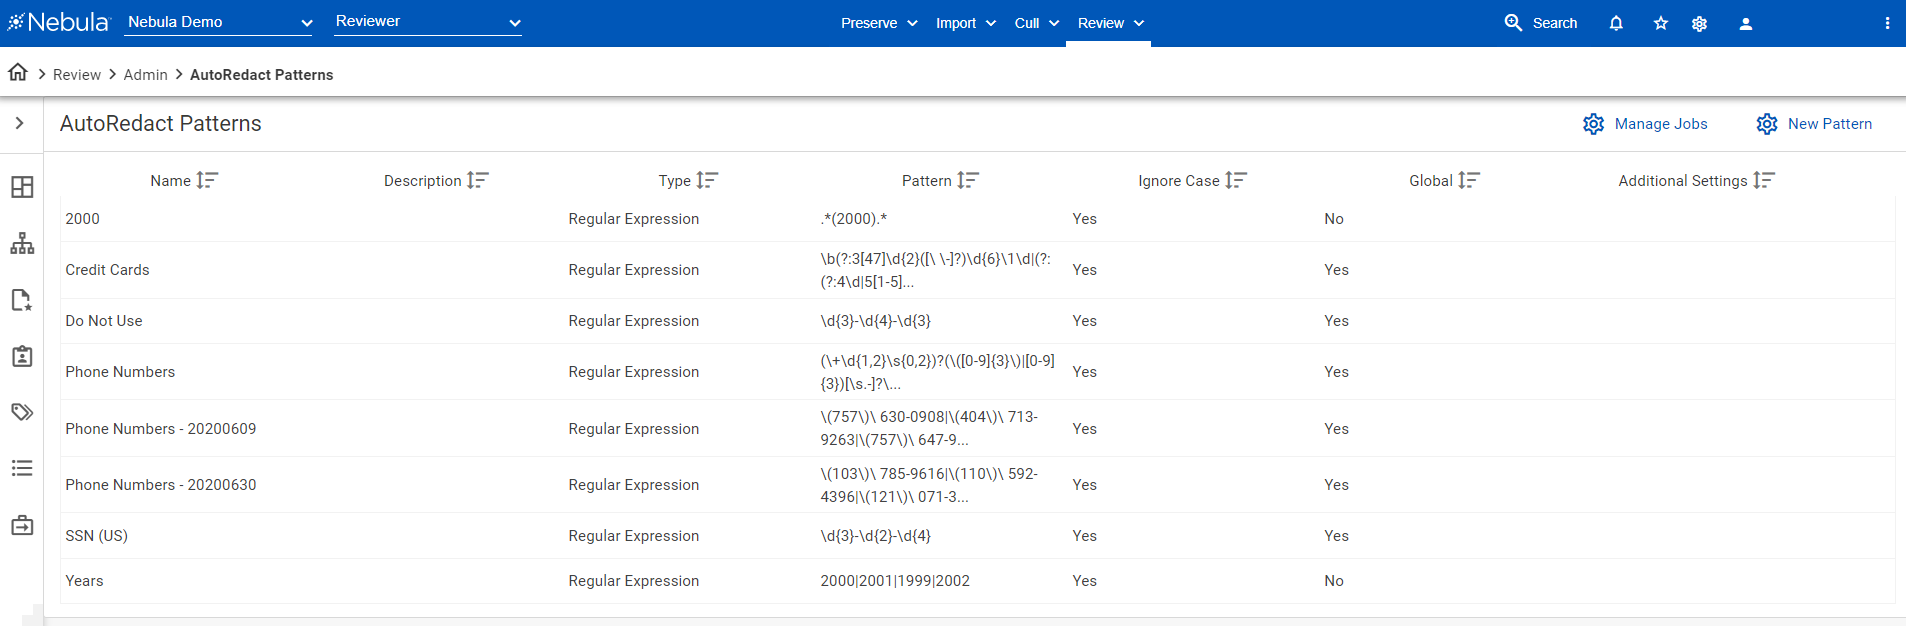
Task: Click the New Pattern button
Action: coord(1814,124)
